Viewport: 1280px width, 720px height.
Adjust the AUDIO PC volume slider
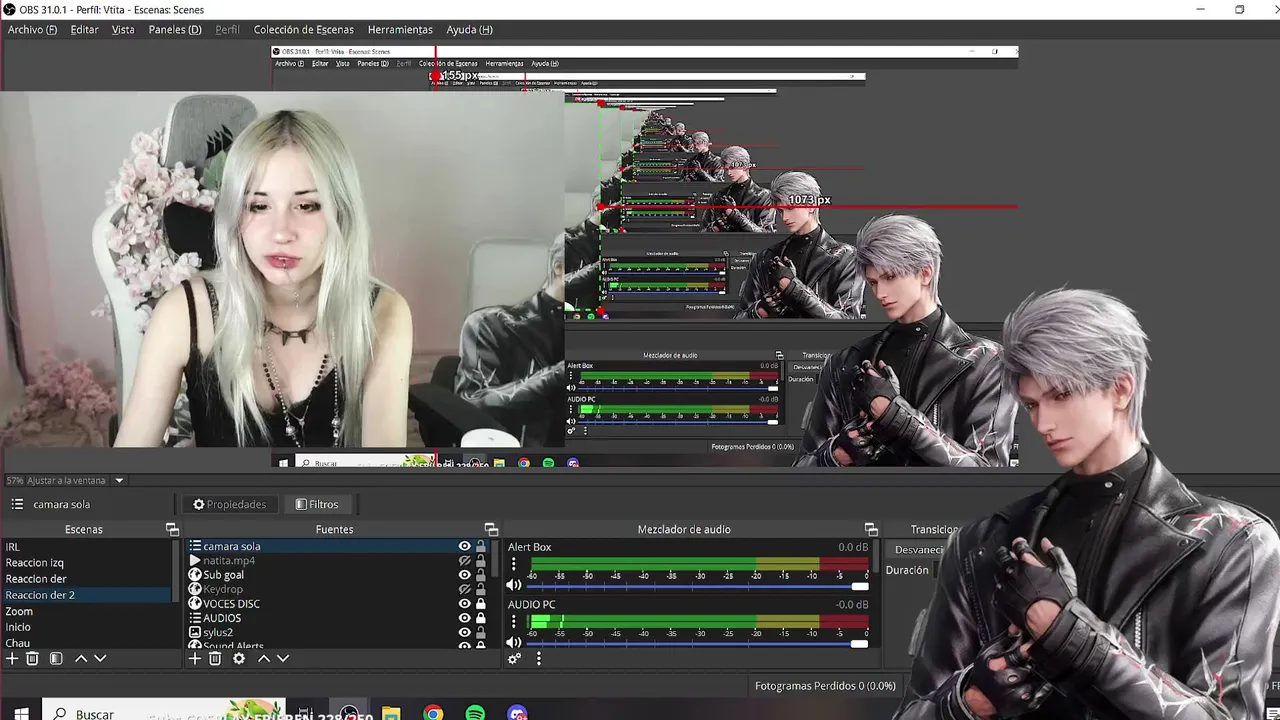tap(697, 643)
